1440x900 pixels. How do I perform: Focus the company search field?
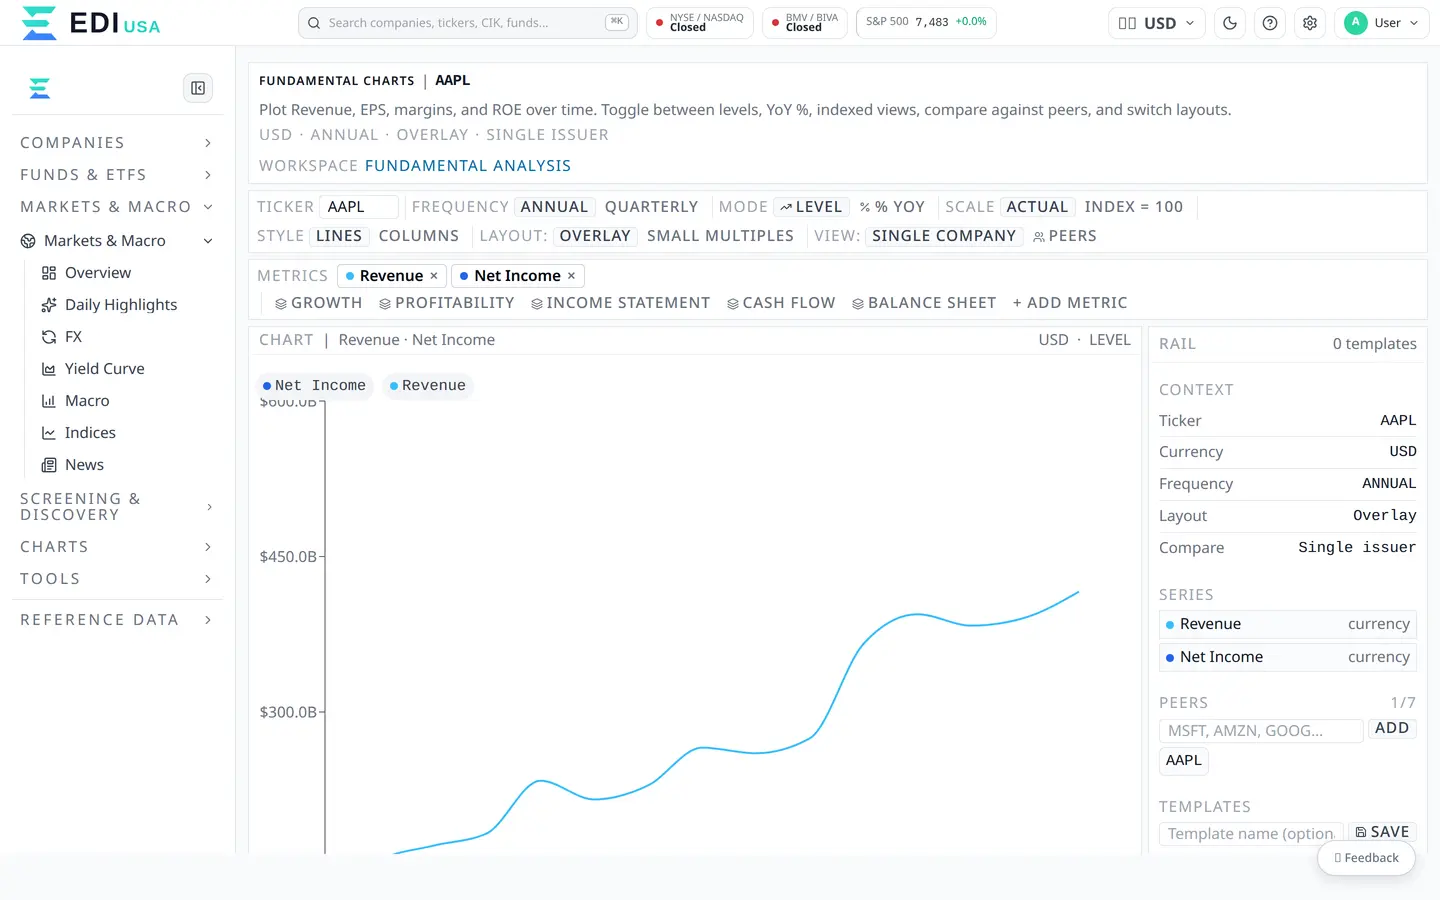[467, 23]
